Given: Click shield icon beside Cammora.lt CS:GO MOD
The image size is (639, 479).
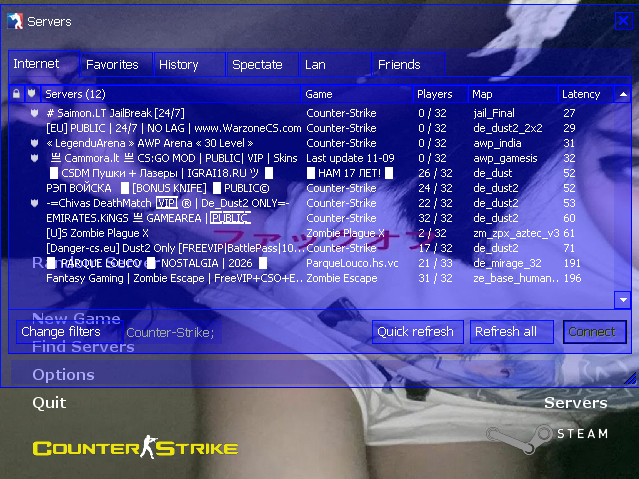Looking at the screenshot, I should (33, 158).
